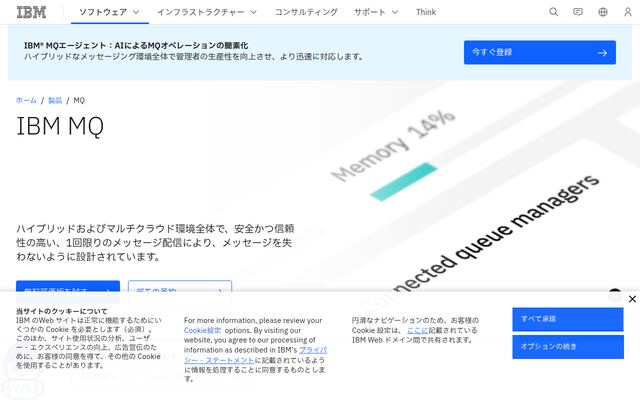Screen dimensions: 640x400
Task: Click the 当サイトのクッキーについて heading
Action: (x=62, y=311)
